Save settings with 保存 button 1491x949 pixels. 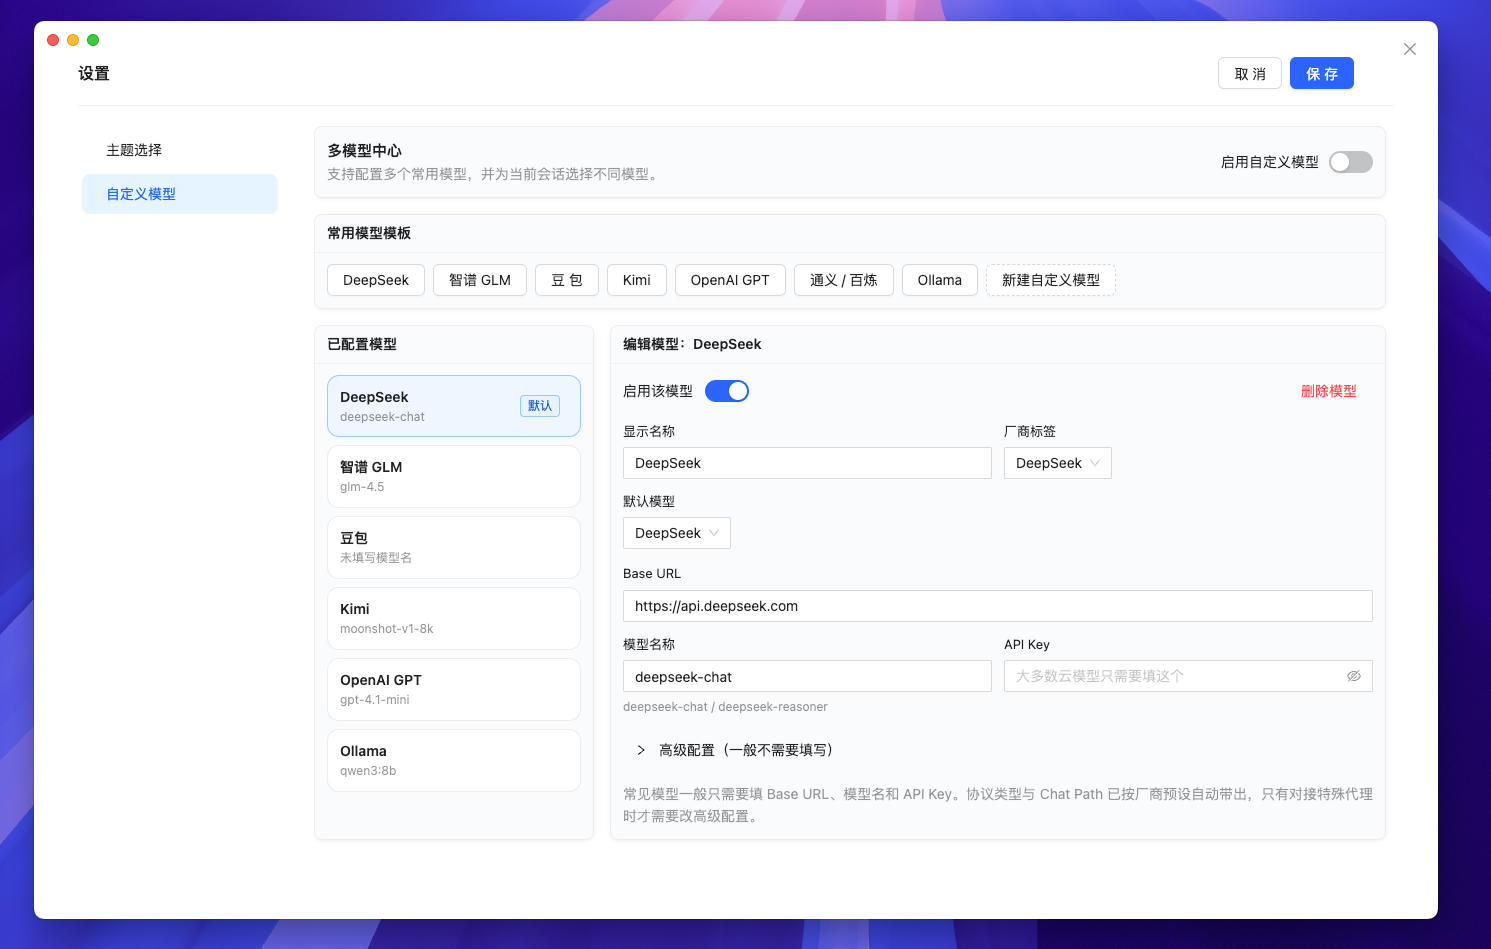pos(1322,73)
